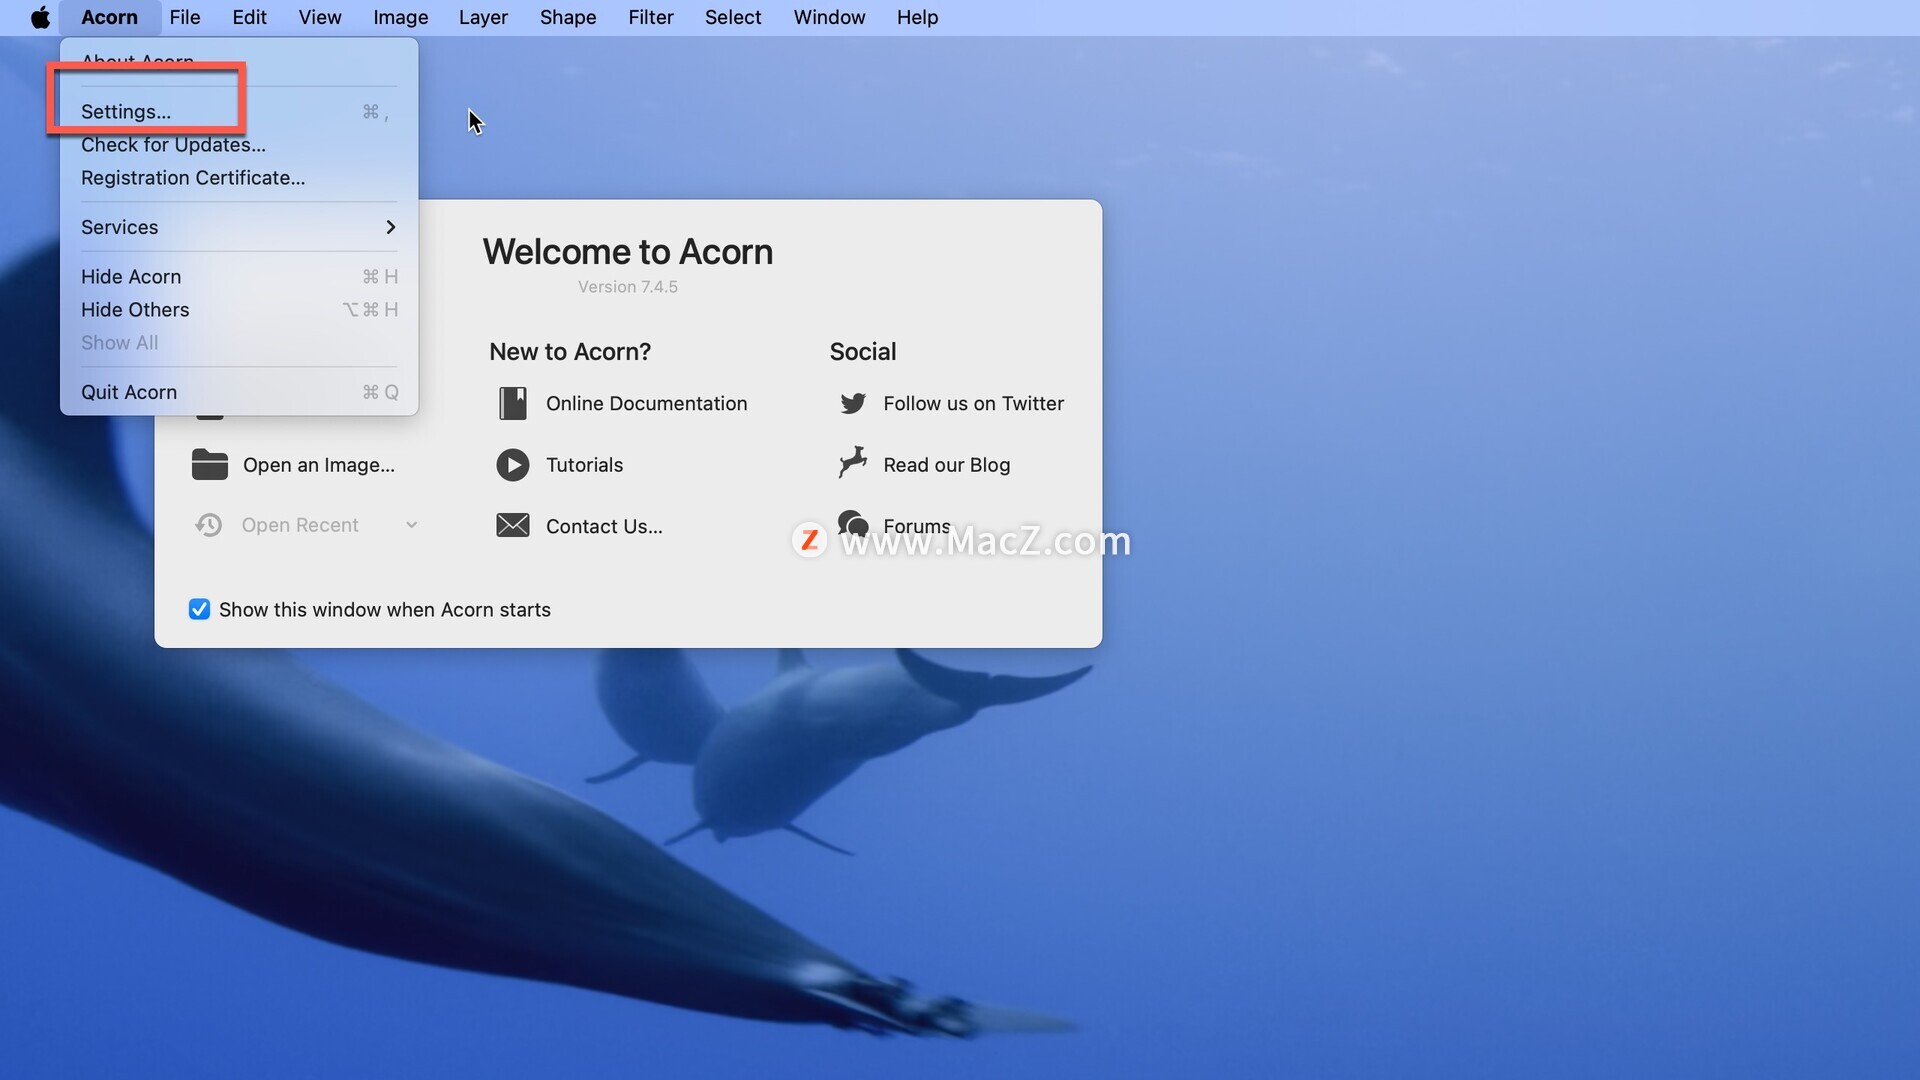Open the View menu
Image resolution: width=1920 pixels, height=1080 pixels.
[320, 17]
